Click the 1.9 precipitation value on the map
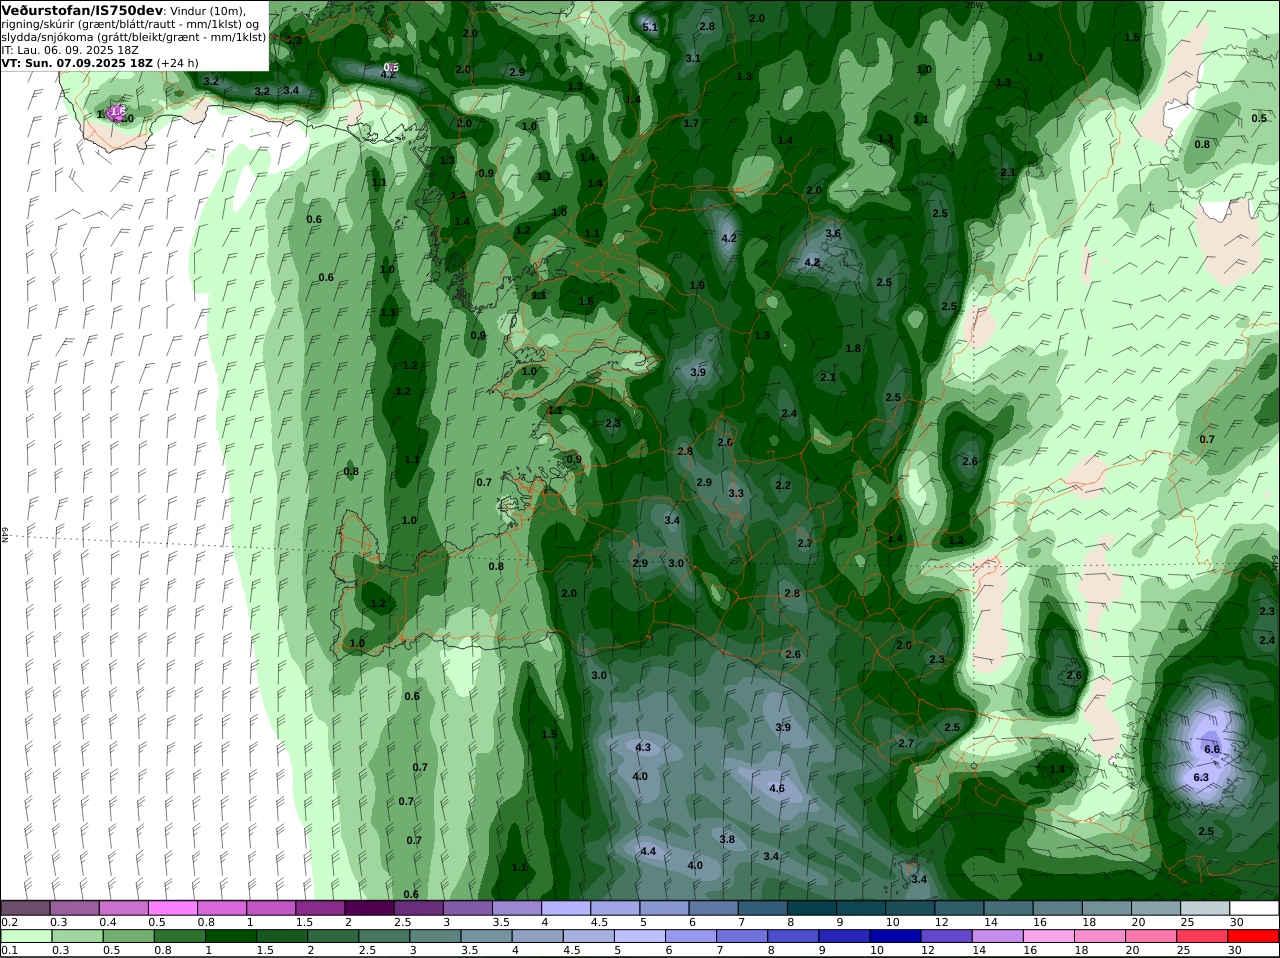 pyautogui.click(x=697, y=285)
